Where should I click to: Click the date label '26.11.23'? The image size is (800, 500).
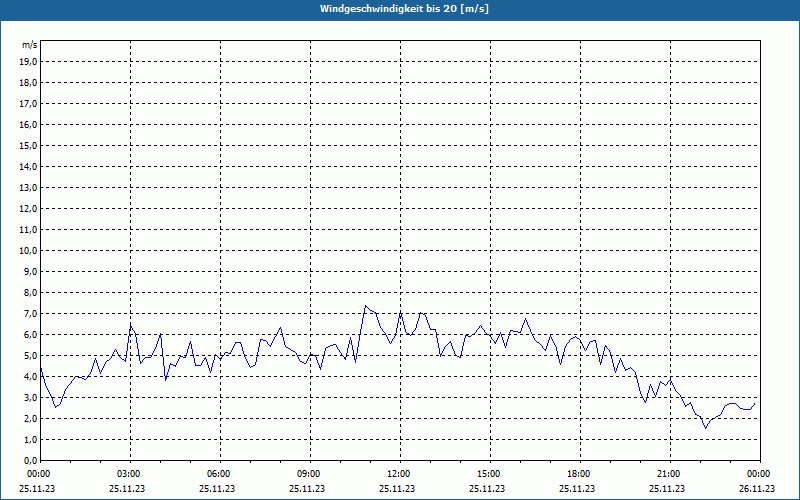click(757, 488)
